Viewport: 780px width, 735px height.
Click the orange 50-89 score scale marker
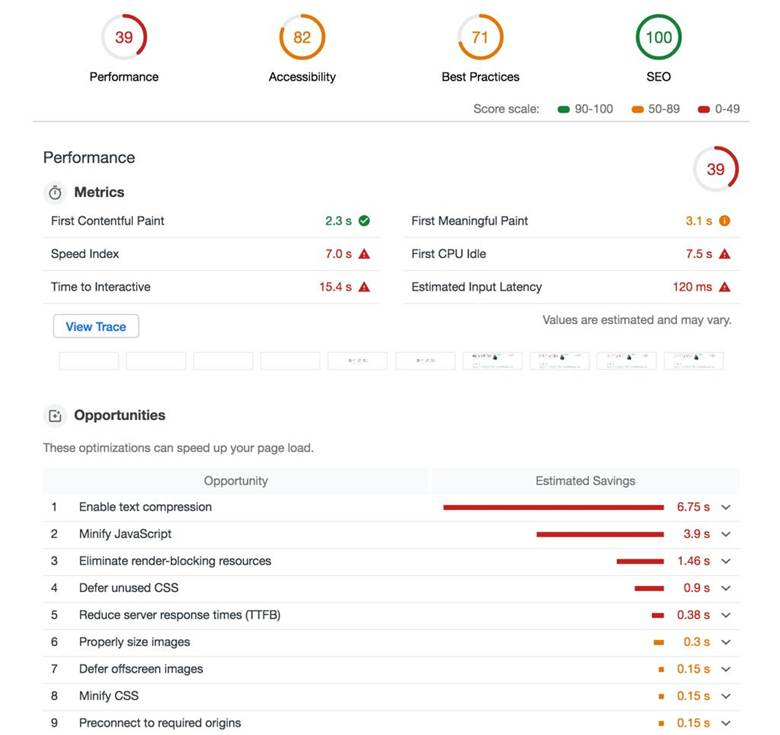pyautogui.click(x=638, y=109)
